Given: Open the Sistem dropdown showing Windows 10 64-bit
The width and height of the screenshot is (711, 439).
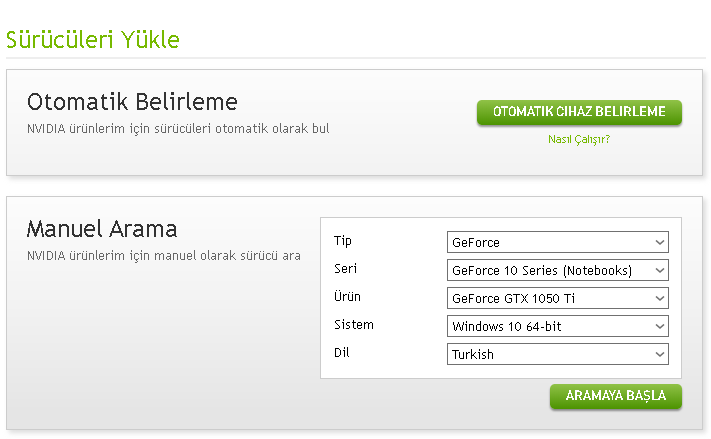Looking at the screenshot, I should [548, 326].
